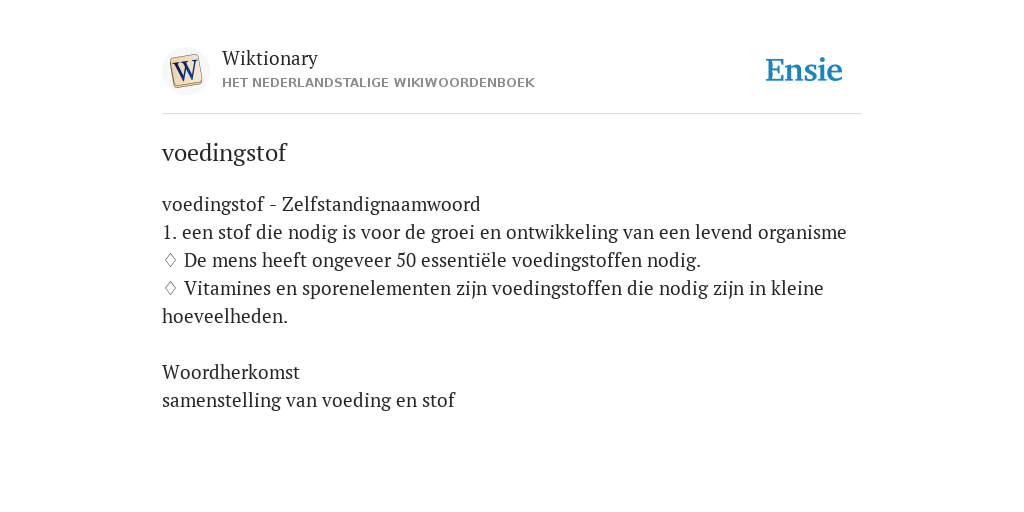Viewport: 1024px width, 512px height.
Task: Click the Wiktionary source title
Action: [270, 58]
